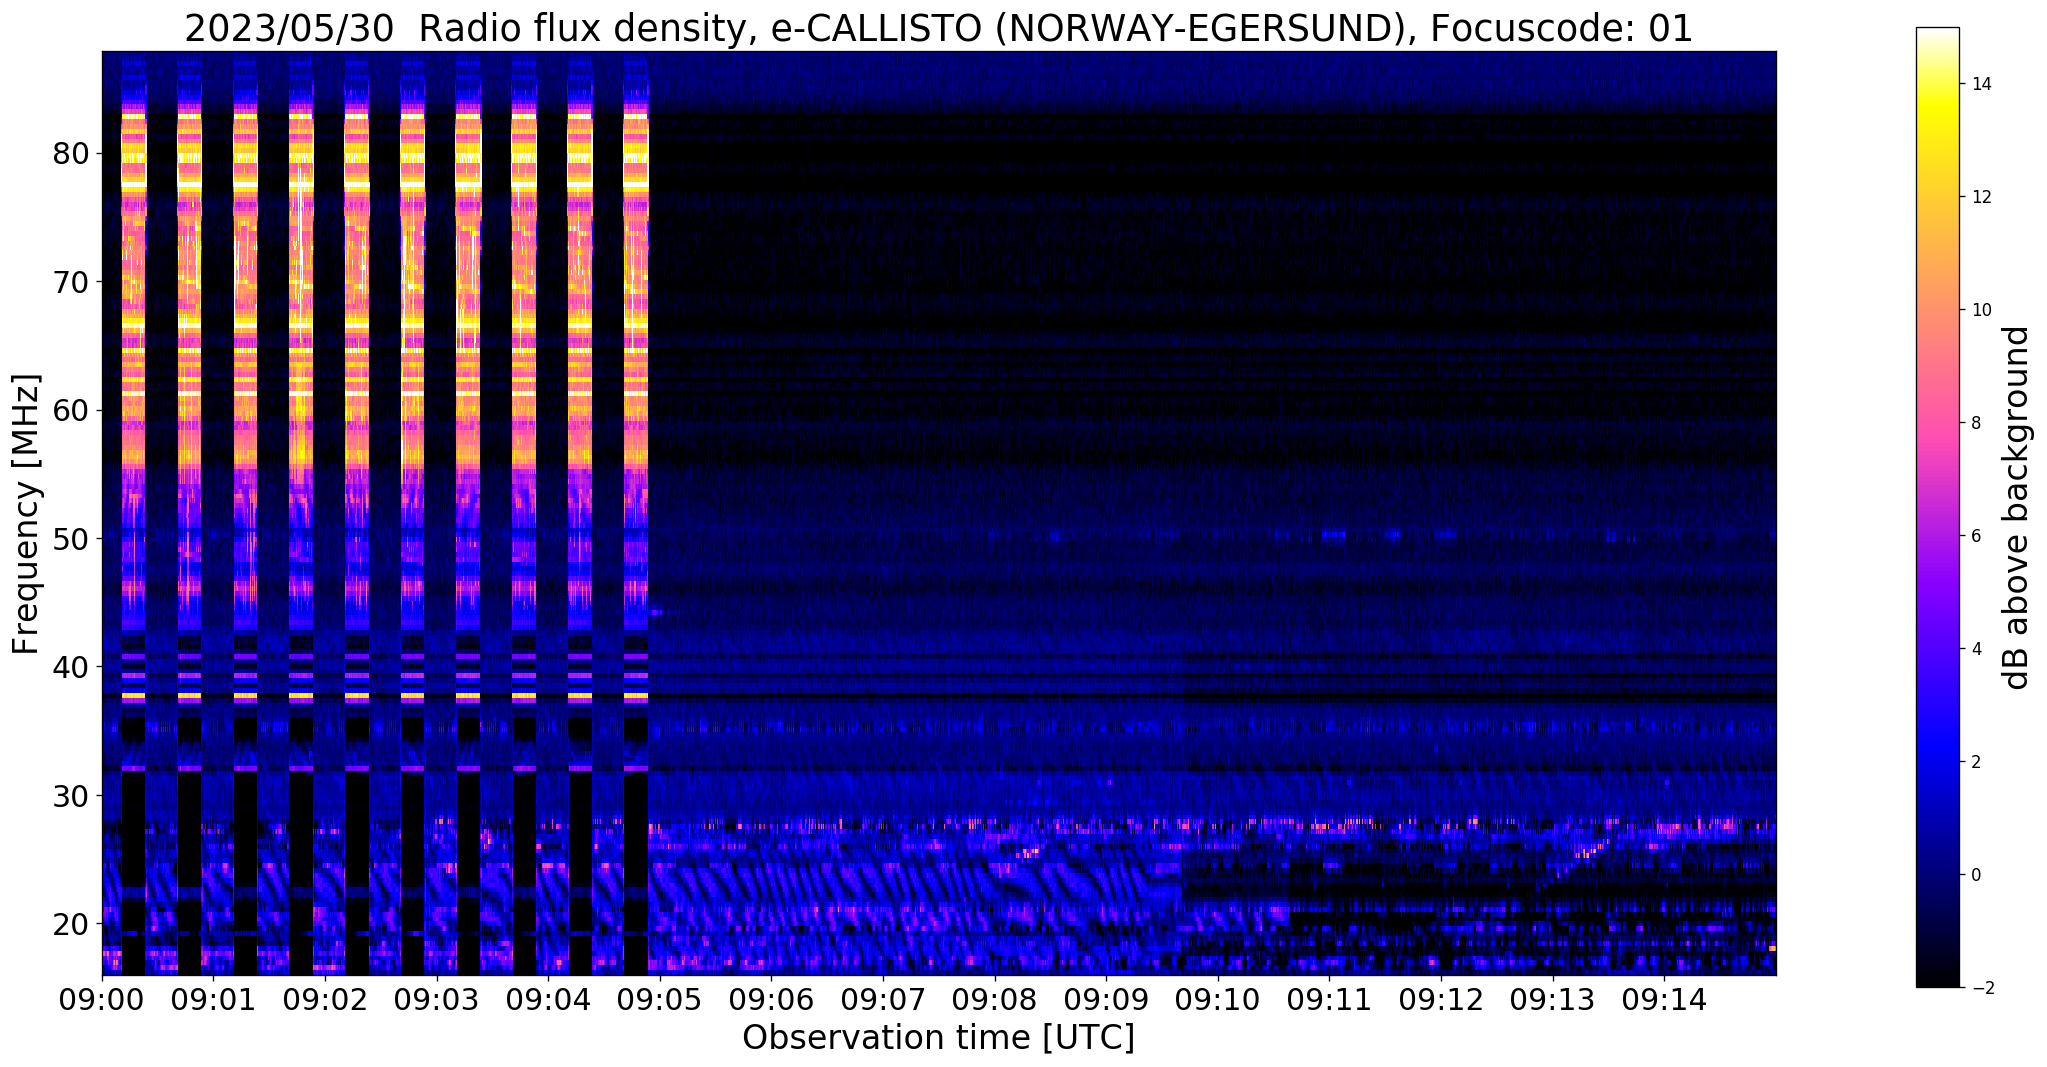Click the 09:02 time tick label
The height and width of the screenshot is (1067, 2047).
pos(325,998)
